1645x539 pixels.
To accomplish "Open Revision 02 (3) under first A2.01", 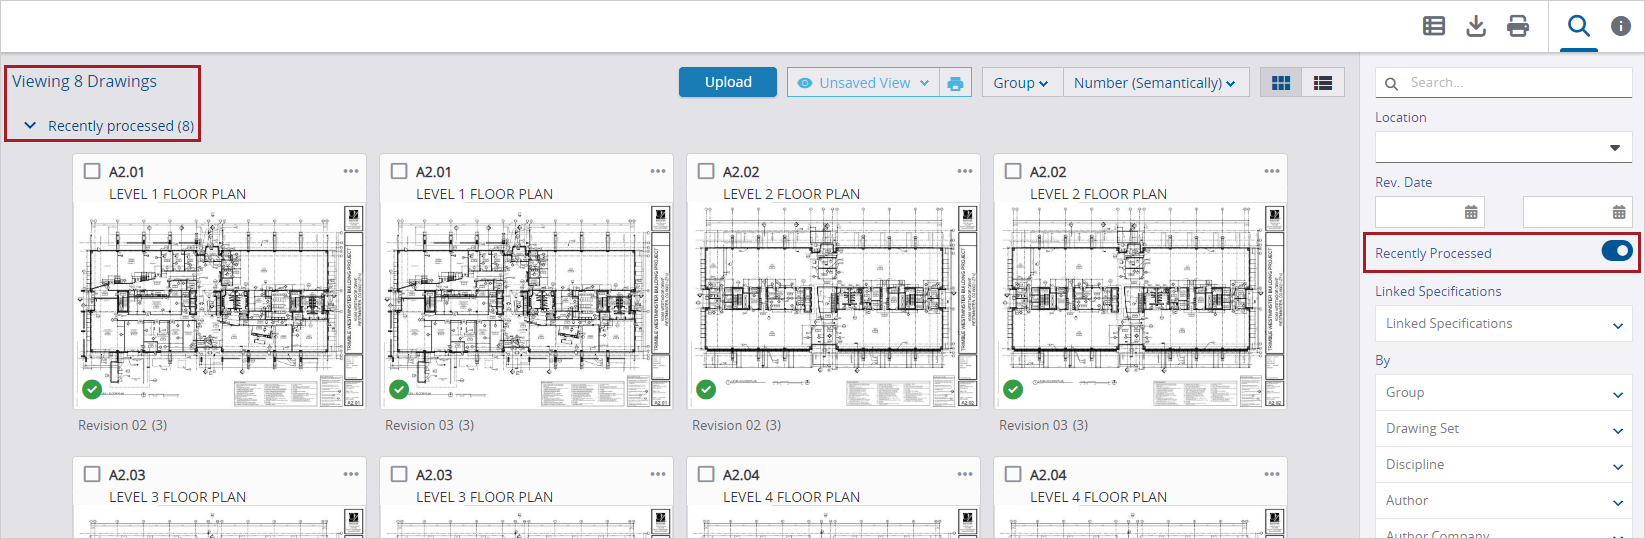I will point(123,425).
